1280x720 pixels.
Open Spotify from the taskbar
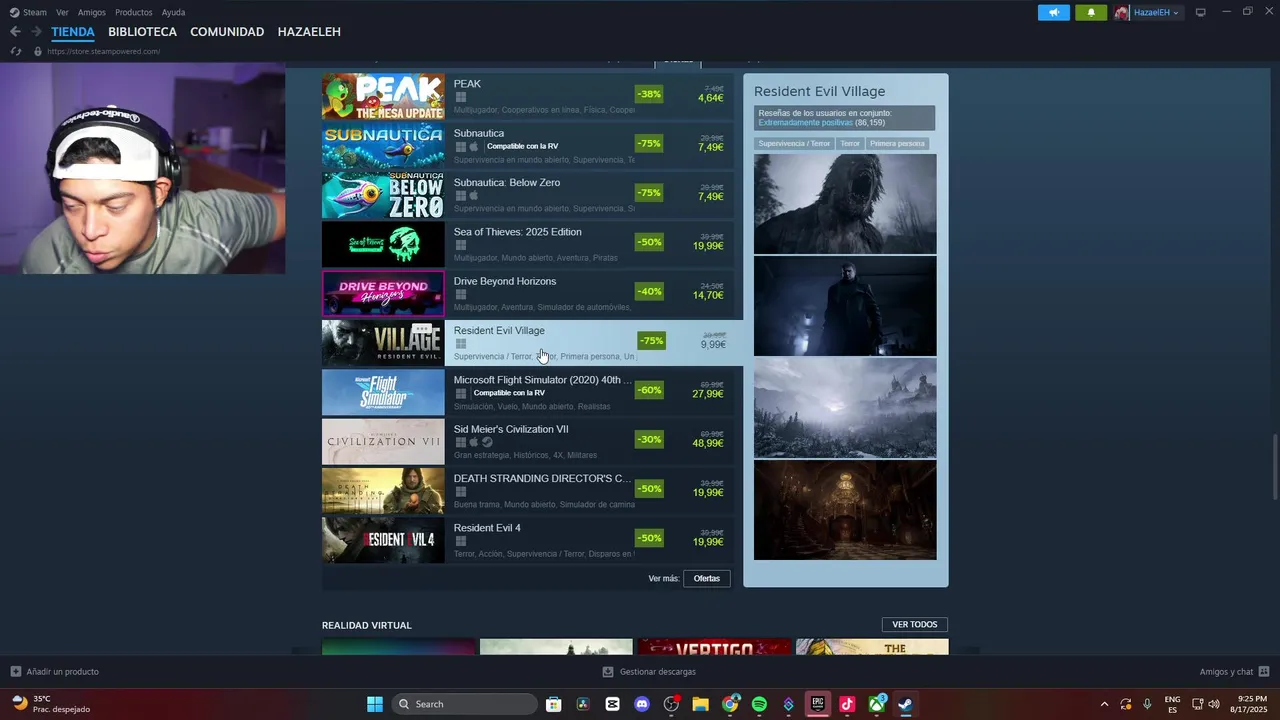coord(759,704)
